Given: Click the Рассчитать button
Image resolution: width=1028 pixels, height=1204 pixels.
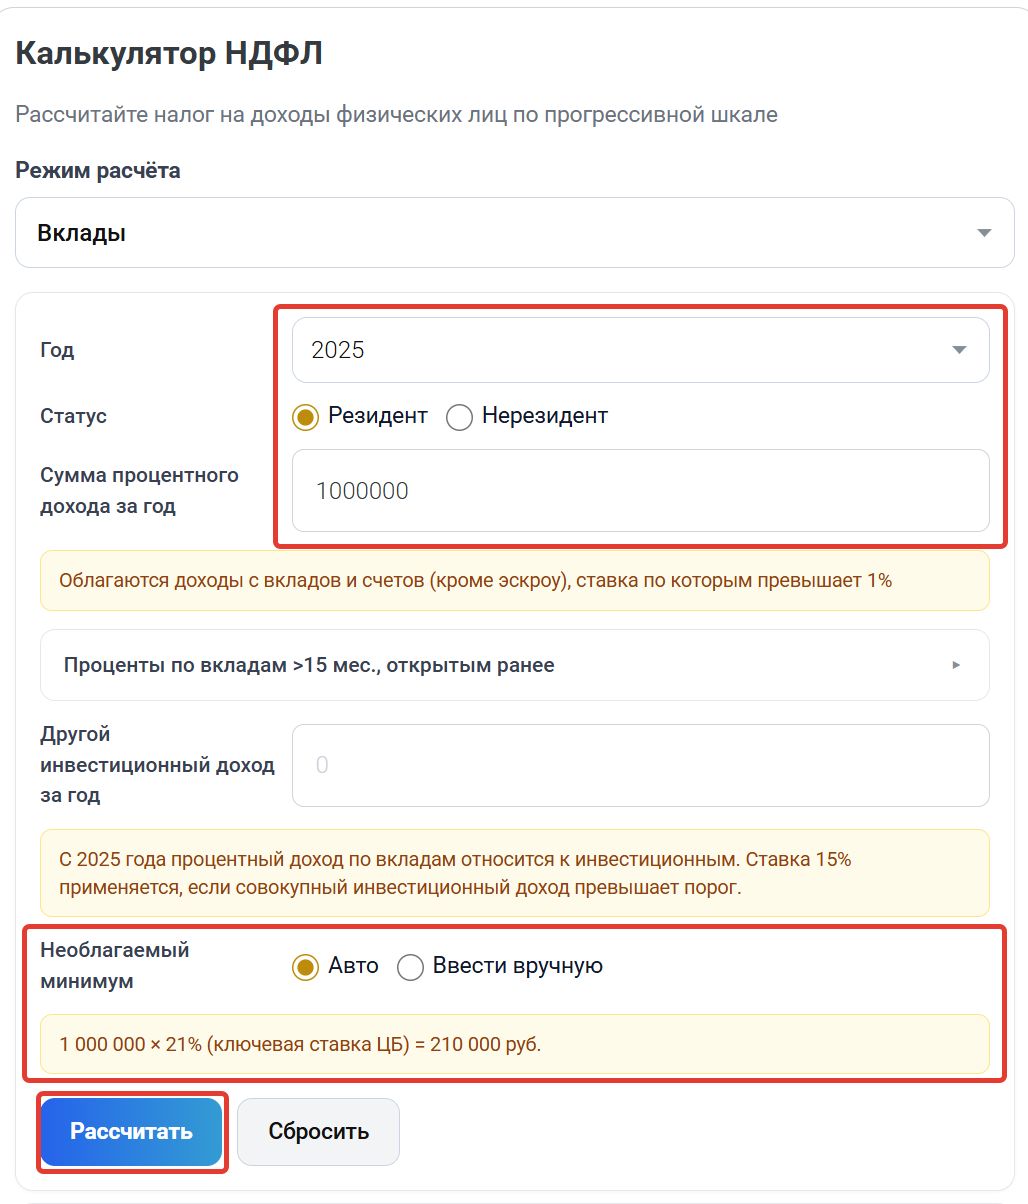Looking at the screenshot, I should (x=131, y=1131).
